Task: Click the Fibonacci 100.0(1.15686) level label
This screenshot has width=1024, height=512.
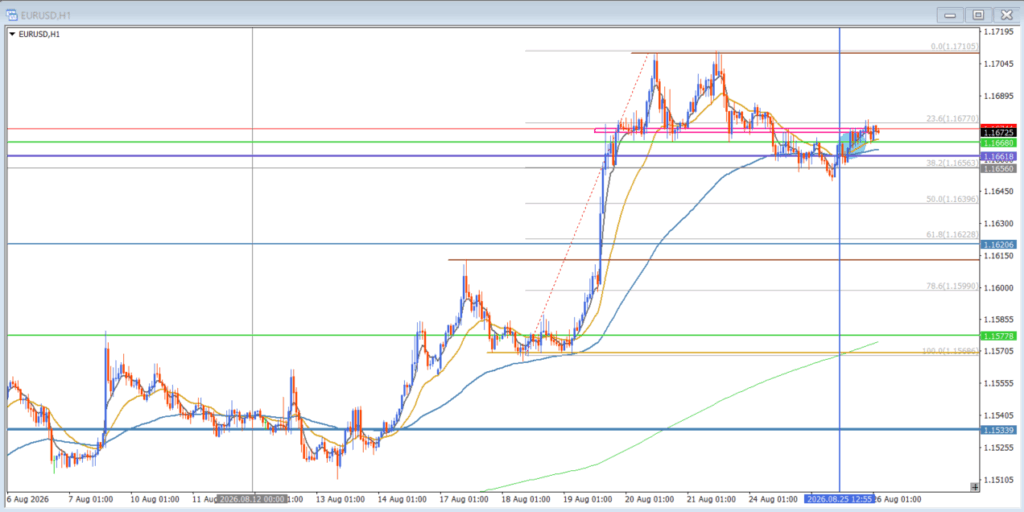Action: click(950, 351)
